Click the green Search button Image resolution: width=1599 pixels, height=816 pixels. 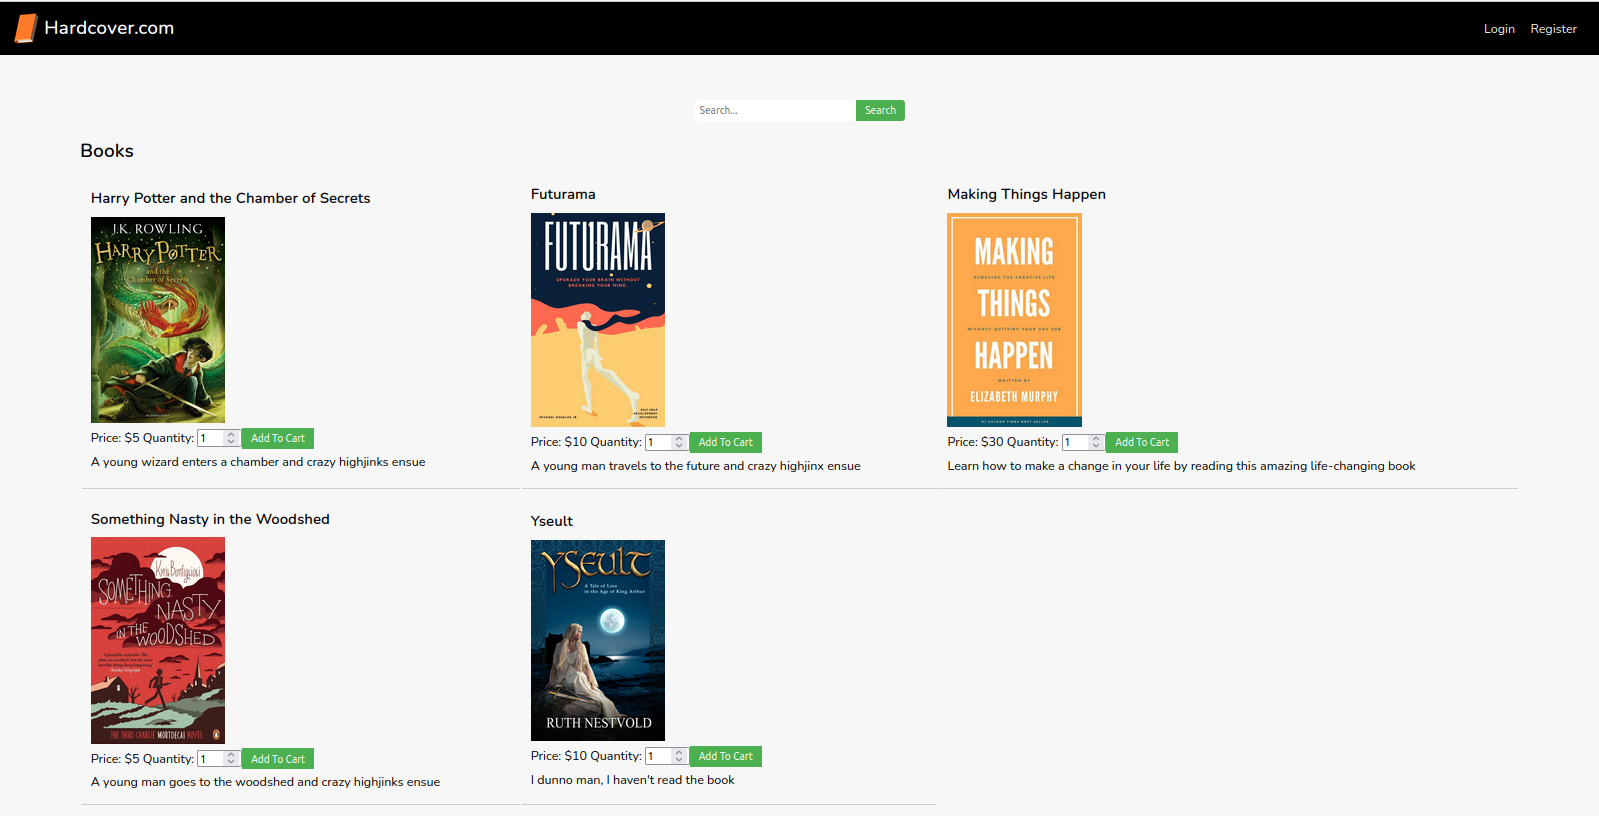(x=880, y=110)
